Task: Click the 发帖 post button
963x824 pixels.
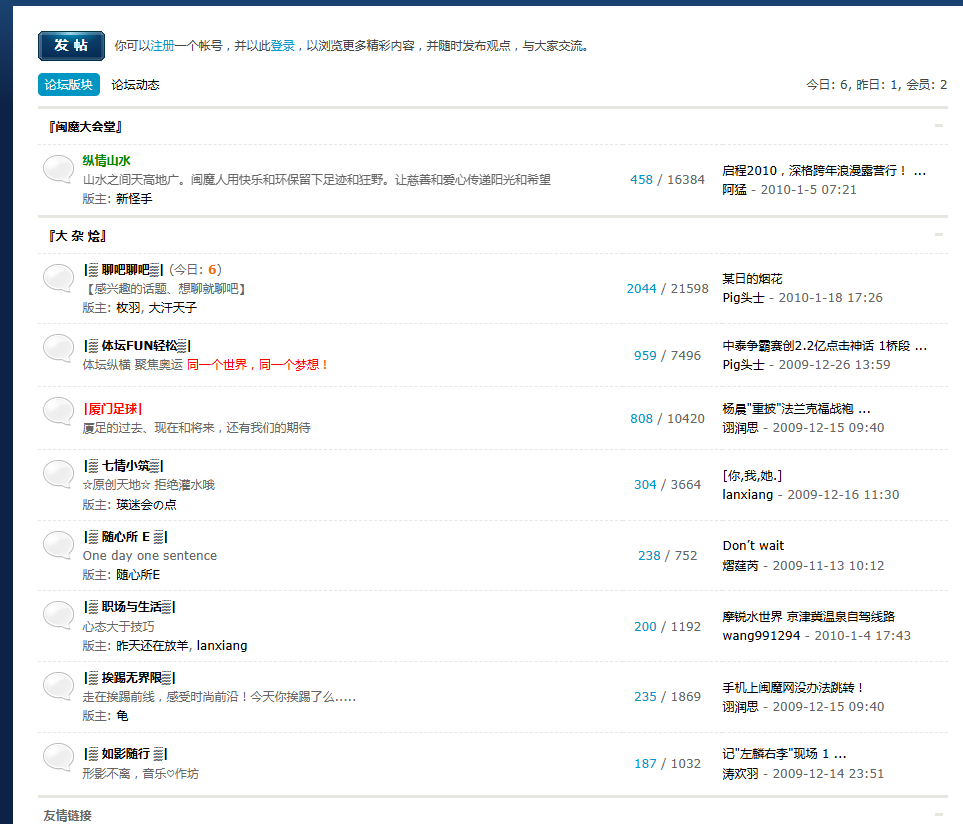Action: 71,46
